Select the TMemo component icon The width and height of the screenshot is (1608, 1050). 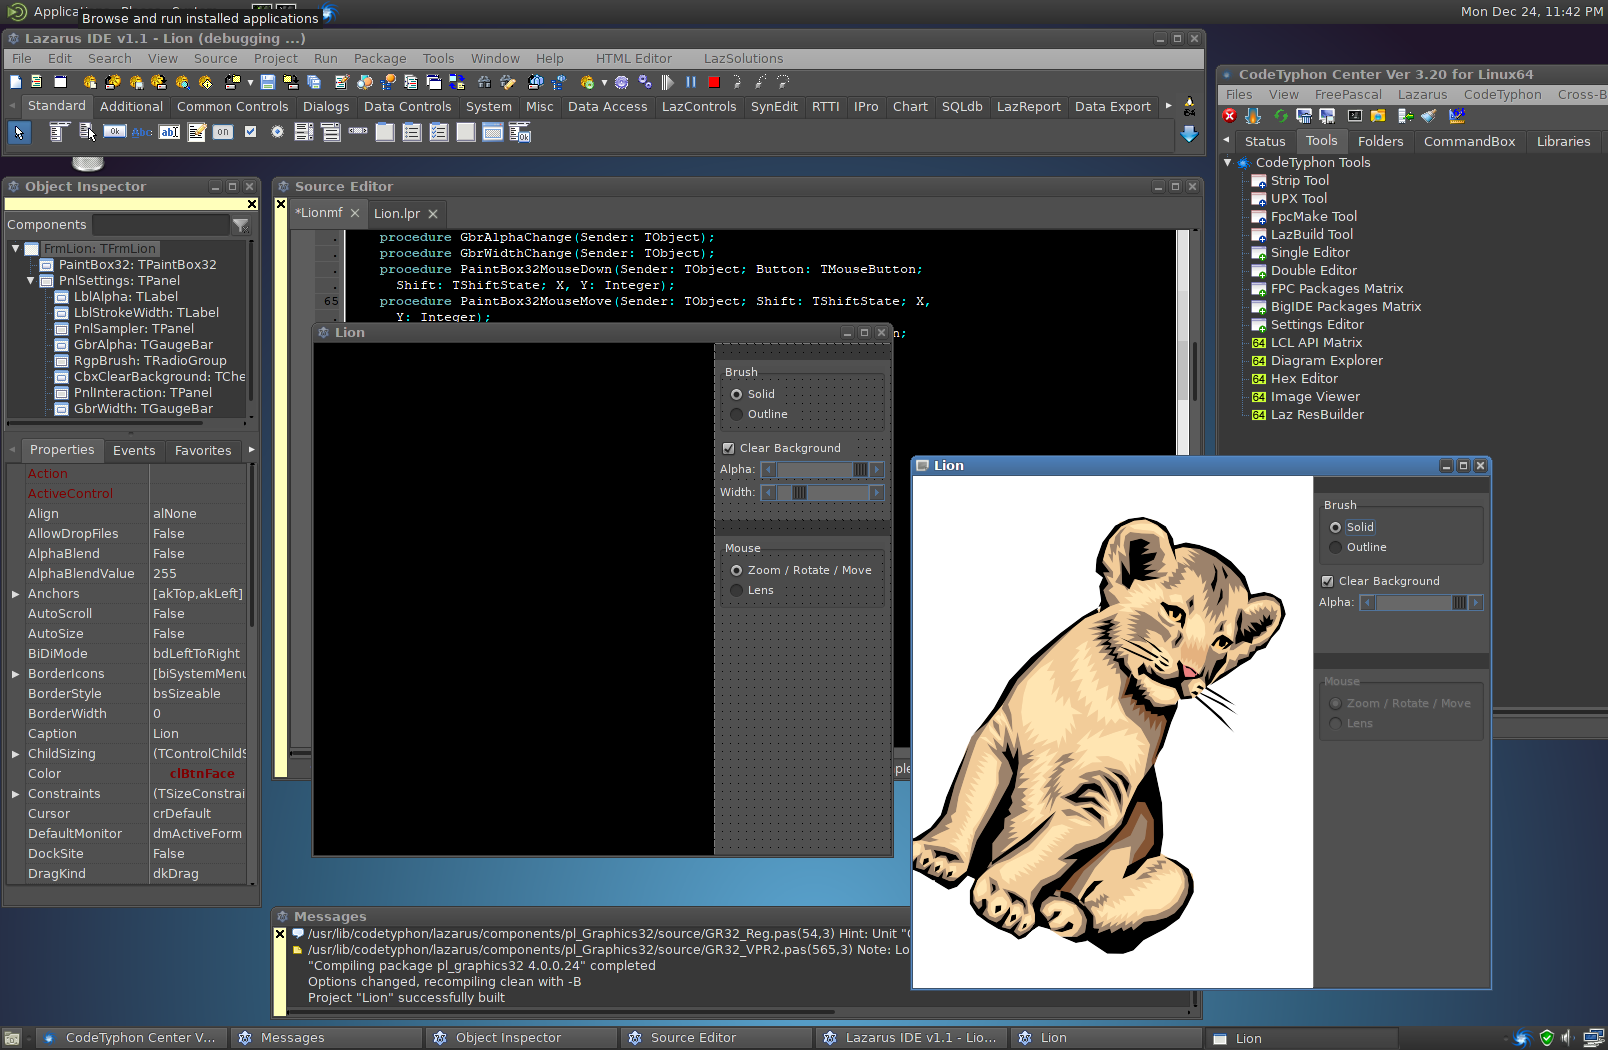(196, 132)
